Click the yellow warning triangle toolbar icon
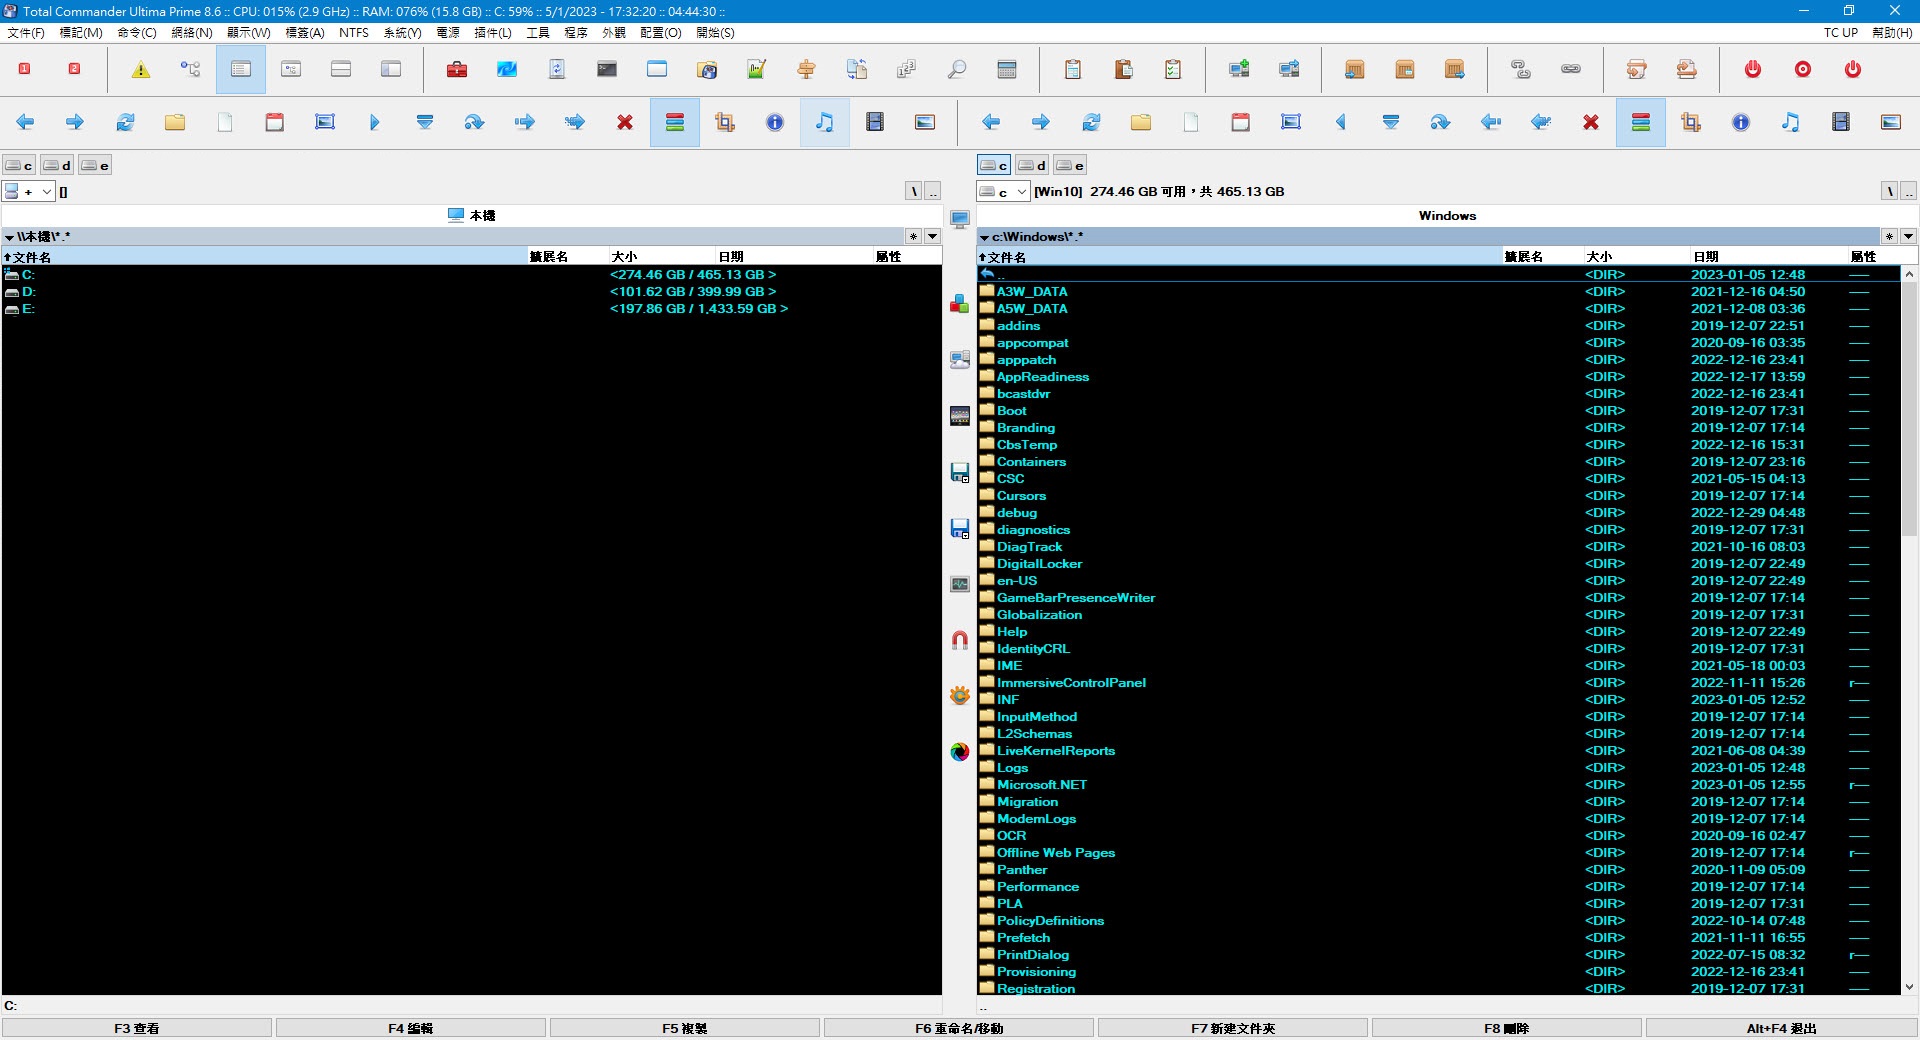Viewport: 1920px width, 1040px height. [x=141, y=69]
